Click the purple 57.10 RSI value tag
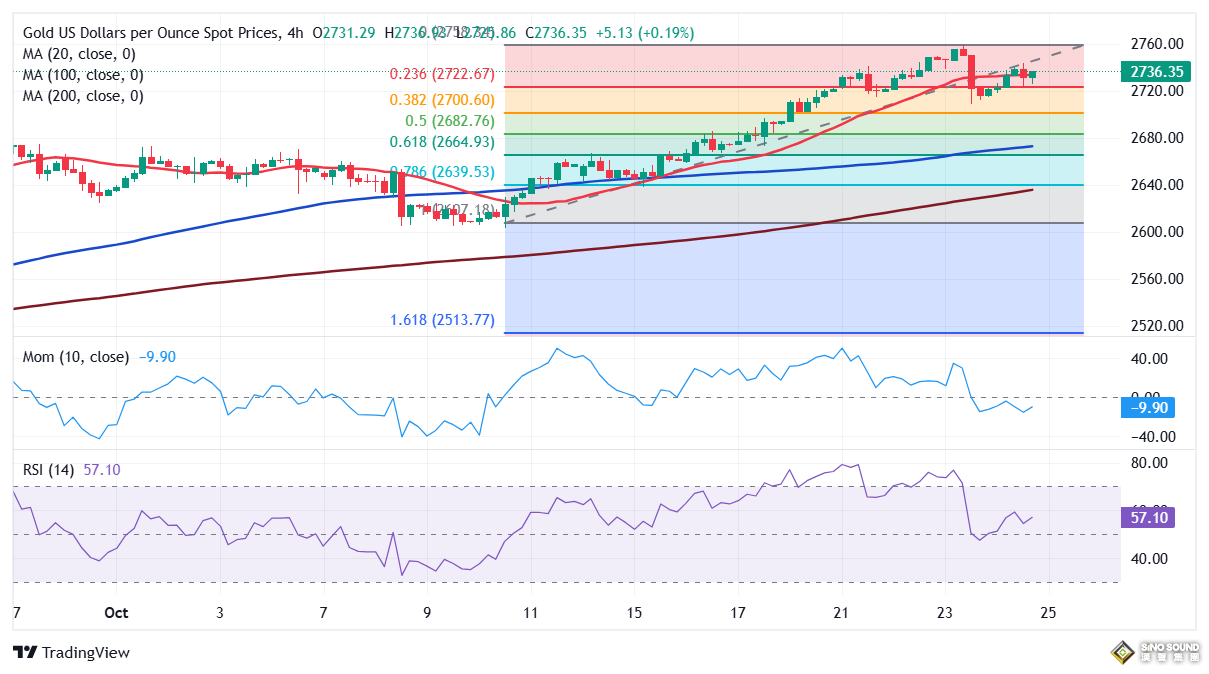 1148,517
